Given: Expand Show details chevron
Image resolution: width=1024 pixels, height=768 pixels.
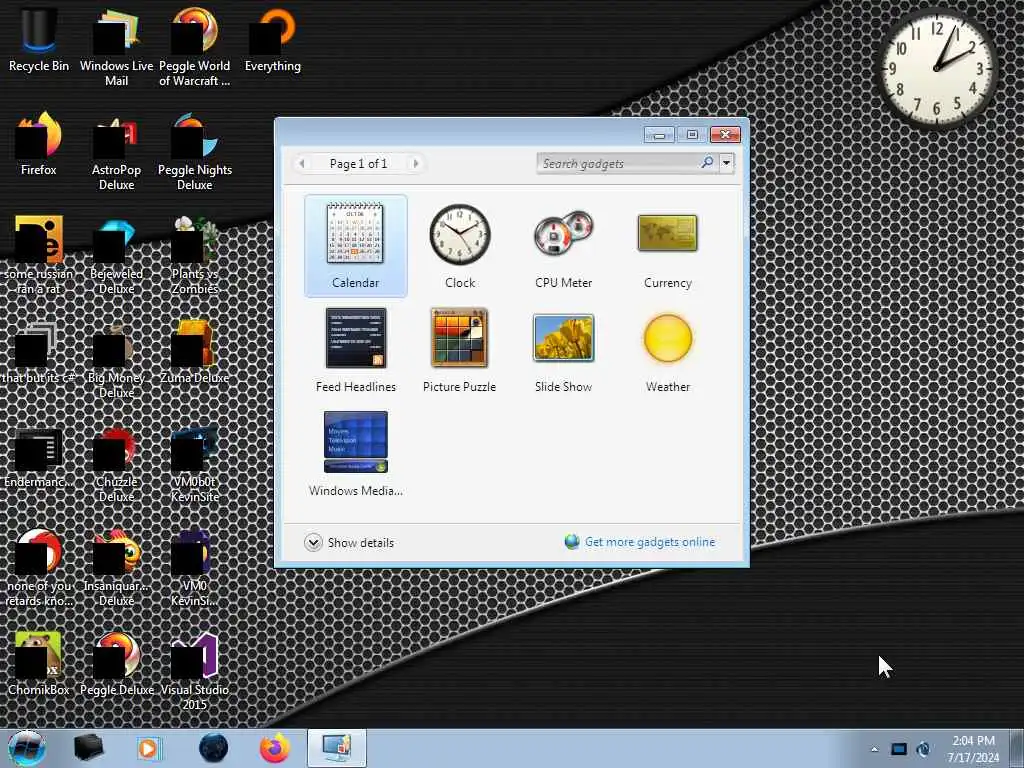Looking at the screenshot, I should click(313, 543).
